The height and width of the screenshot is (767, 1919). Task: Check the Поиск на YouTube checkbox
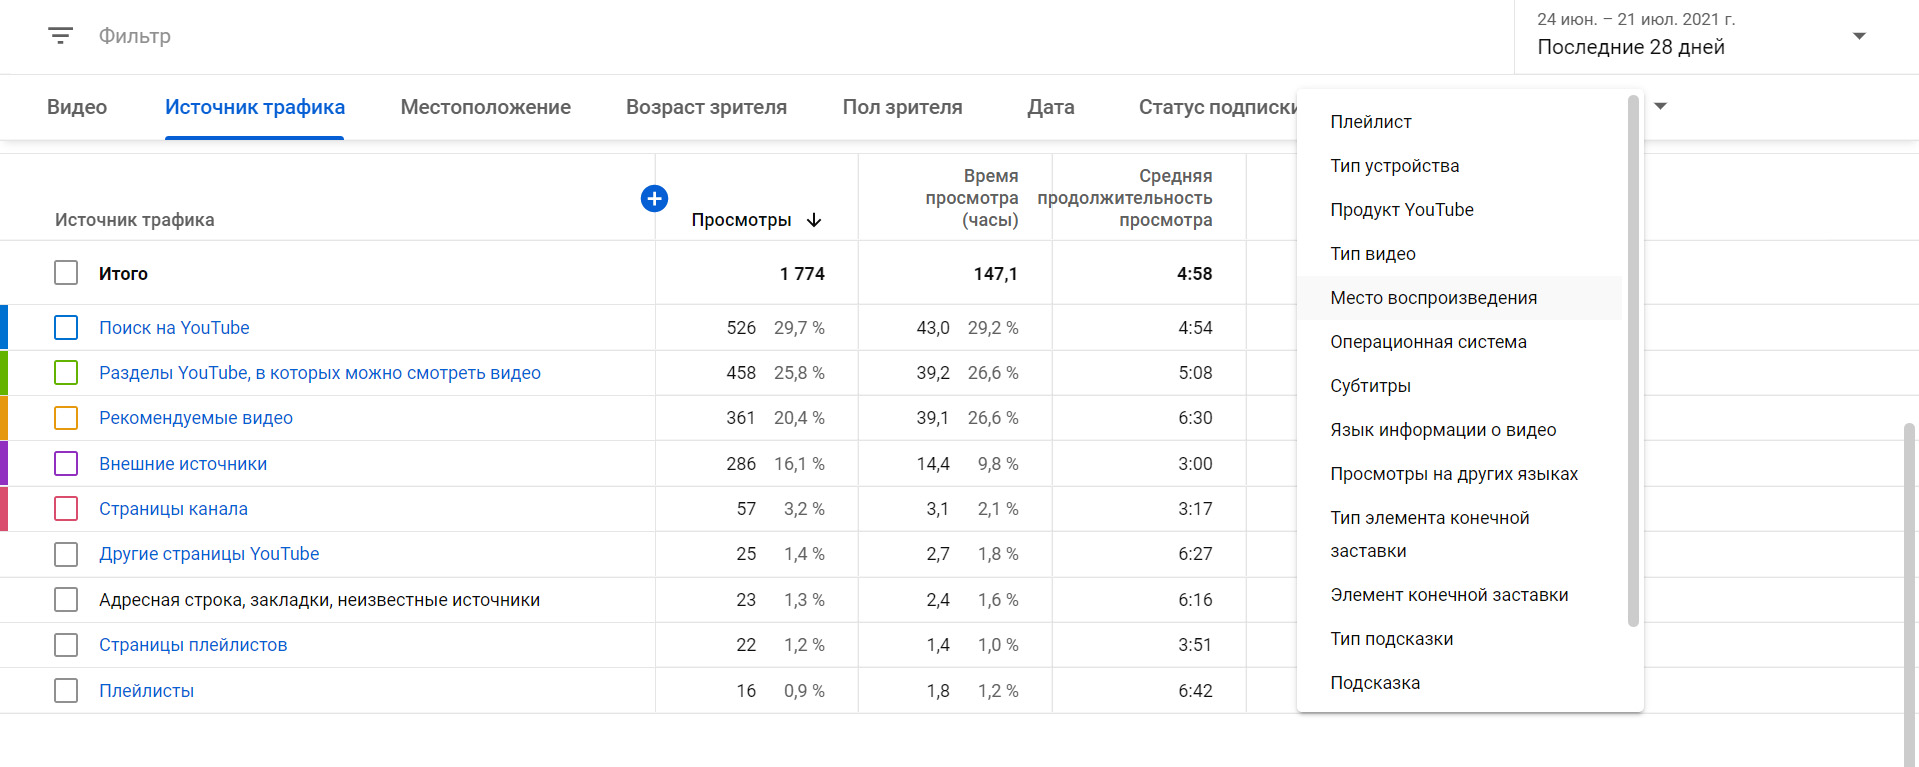[66, 328]
